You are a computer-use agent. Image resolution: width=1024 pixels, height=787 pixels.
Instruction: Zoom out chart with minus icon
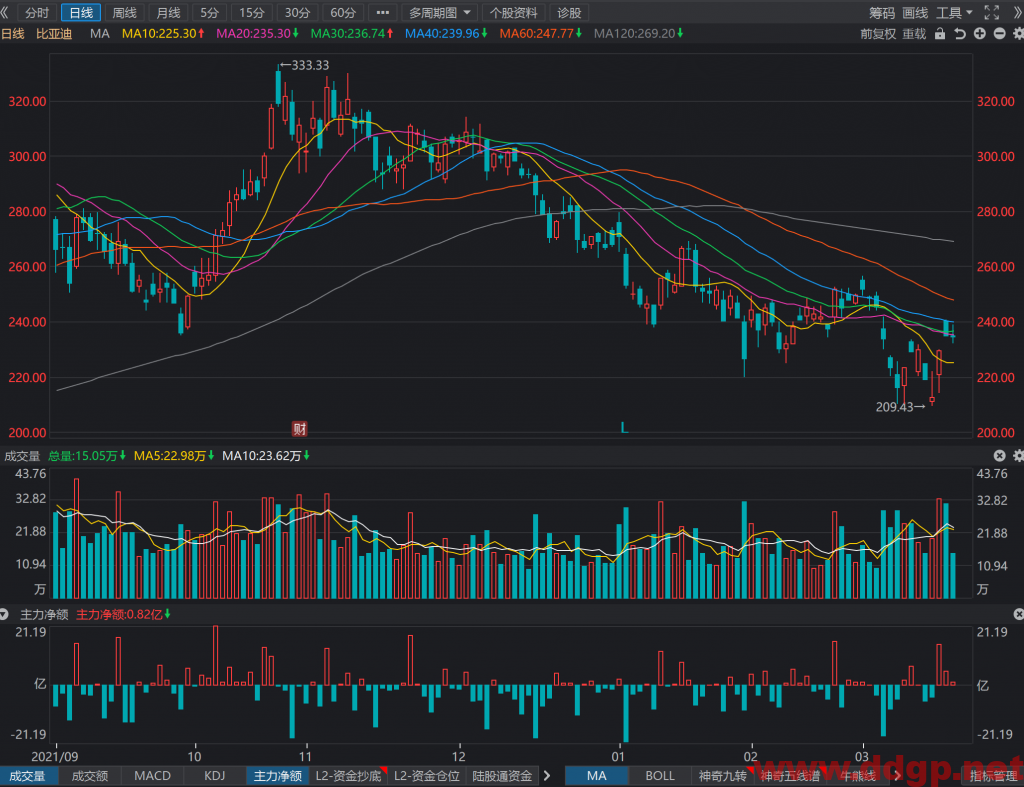(999, 33)
